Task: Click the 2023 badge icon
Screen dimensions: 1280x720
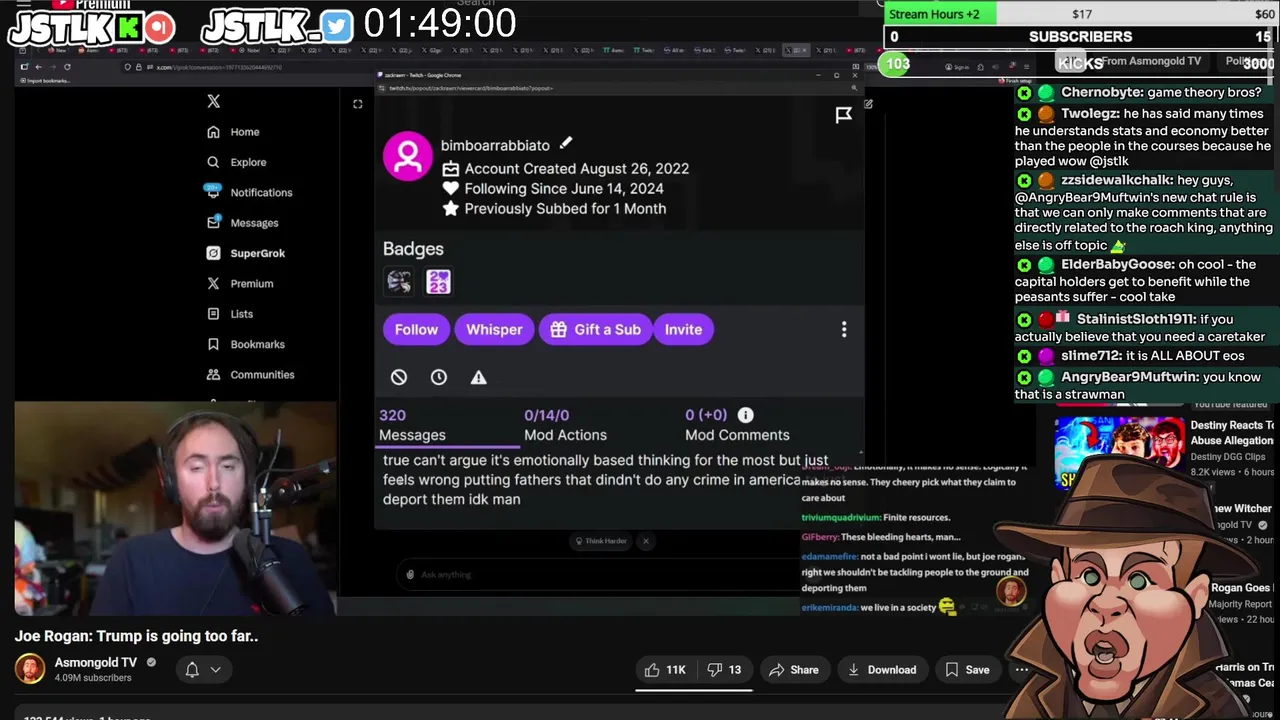Action: [438, 282]
